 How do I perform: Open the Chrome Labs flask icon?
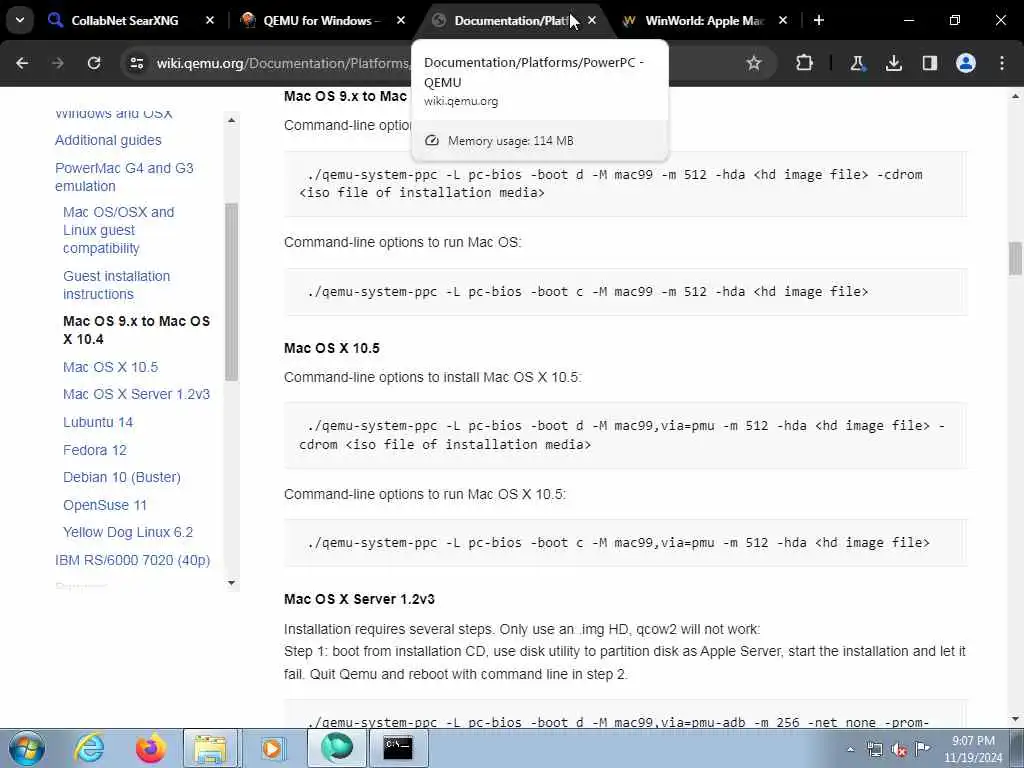(x=857, y=63)
